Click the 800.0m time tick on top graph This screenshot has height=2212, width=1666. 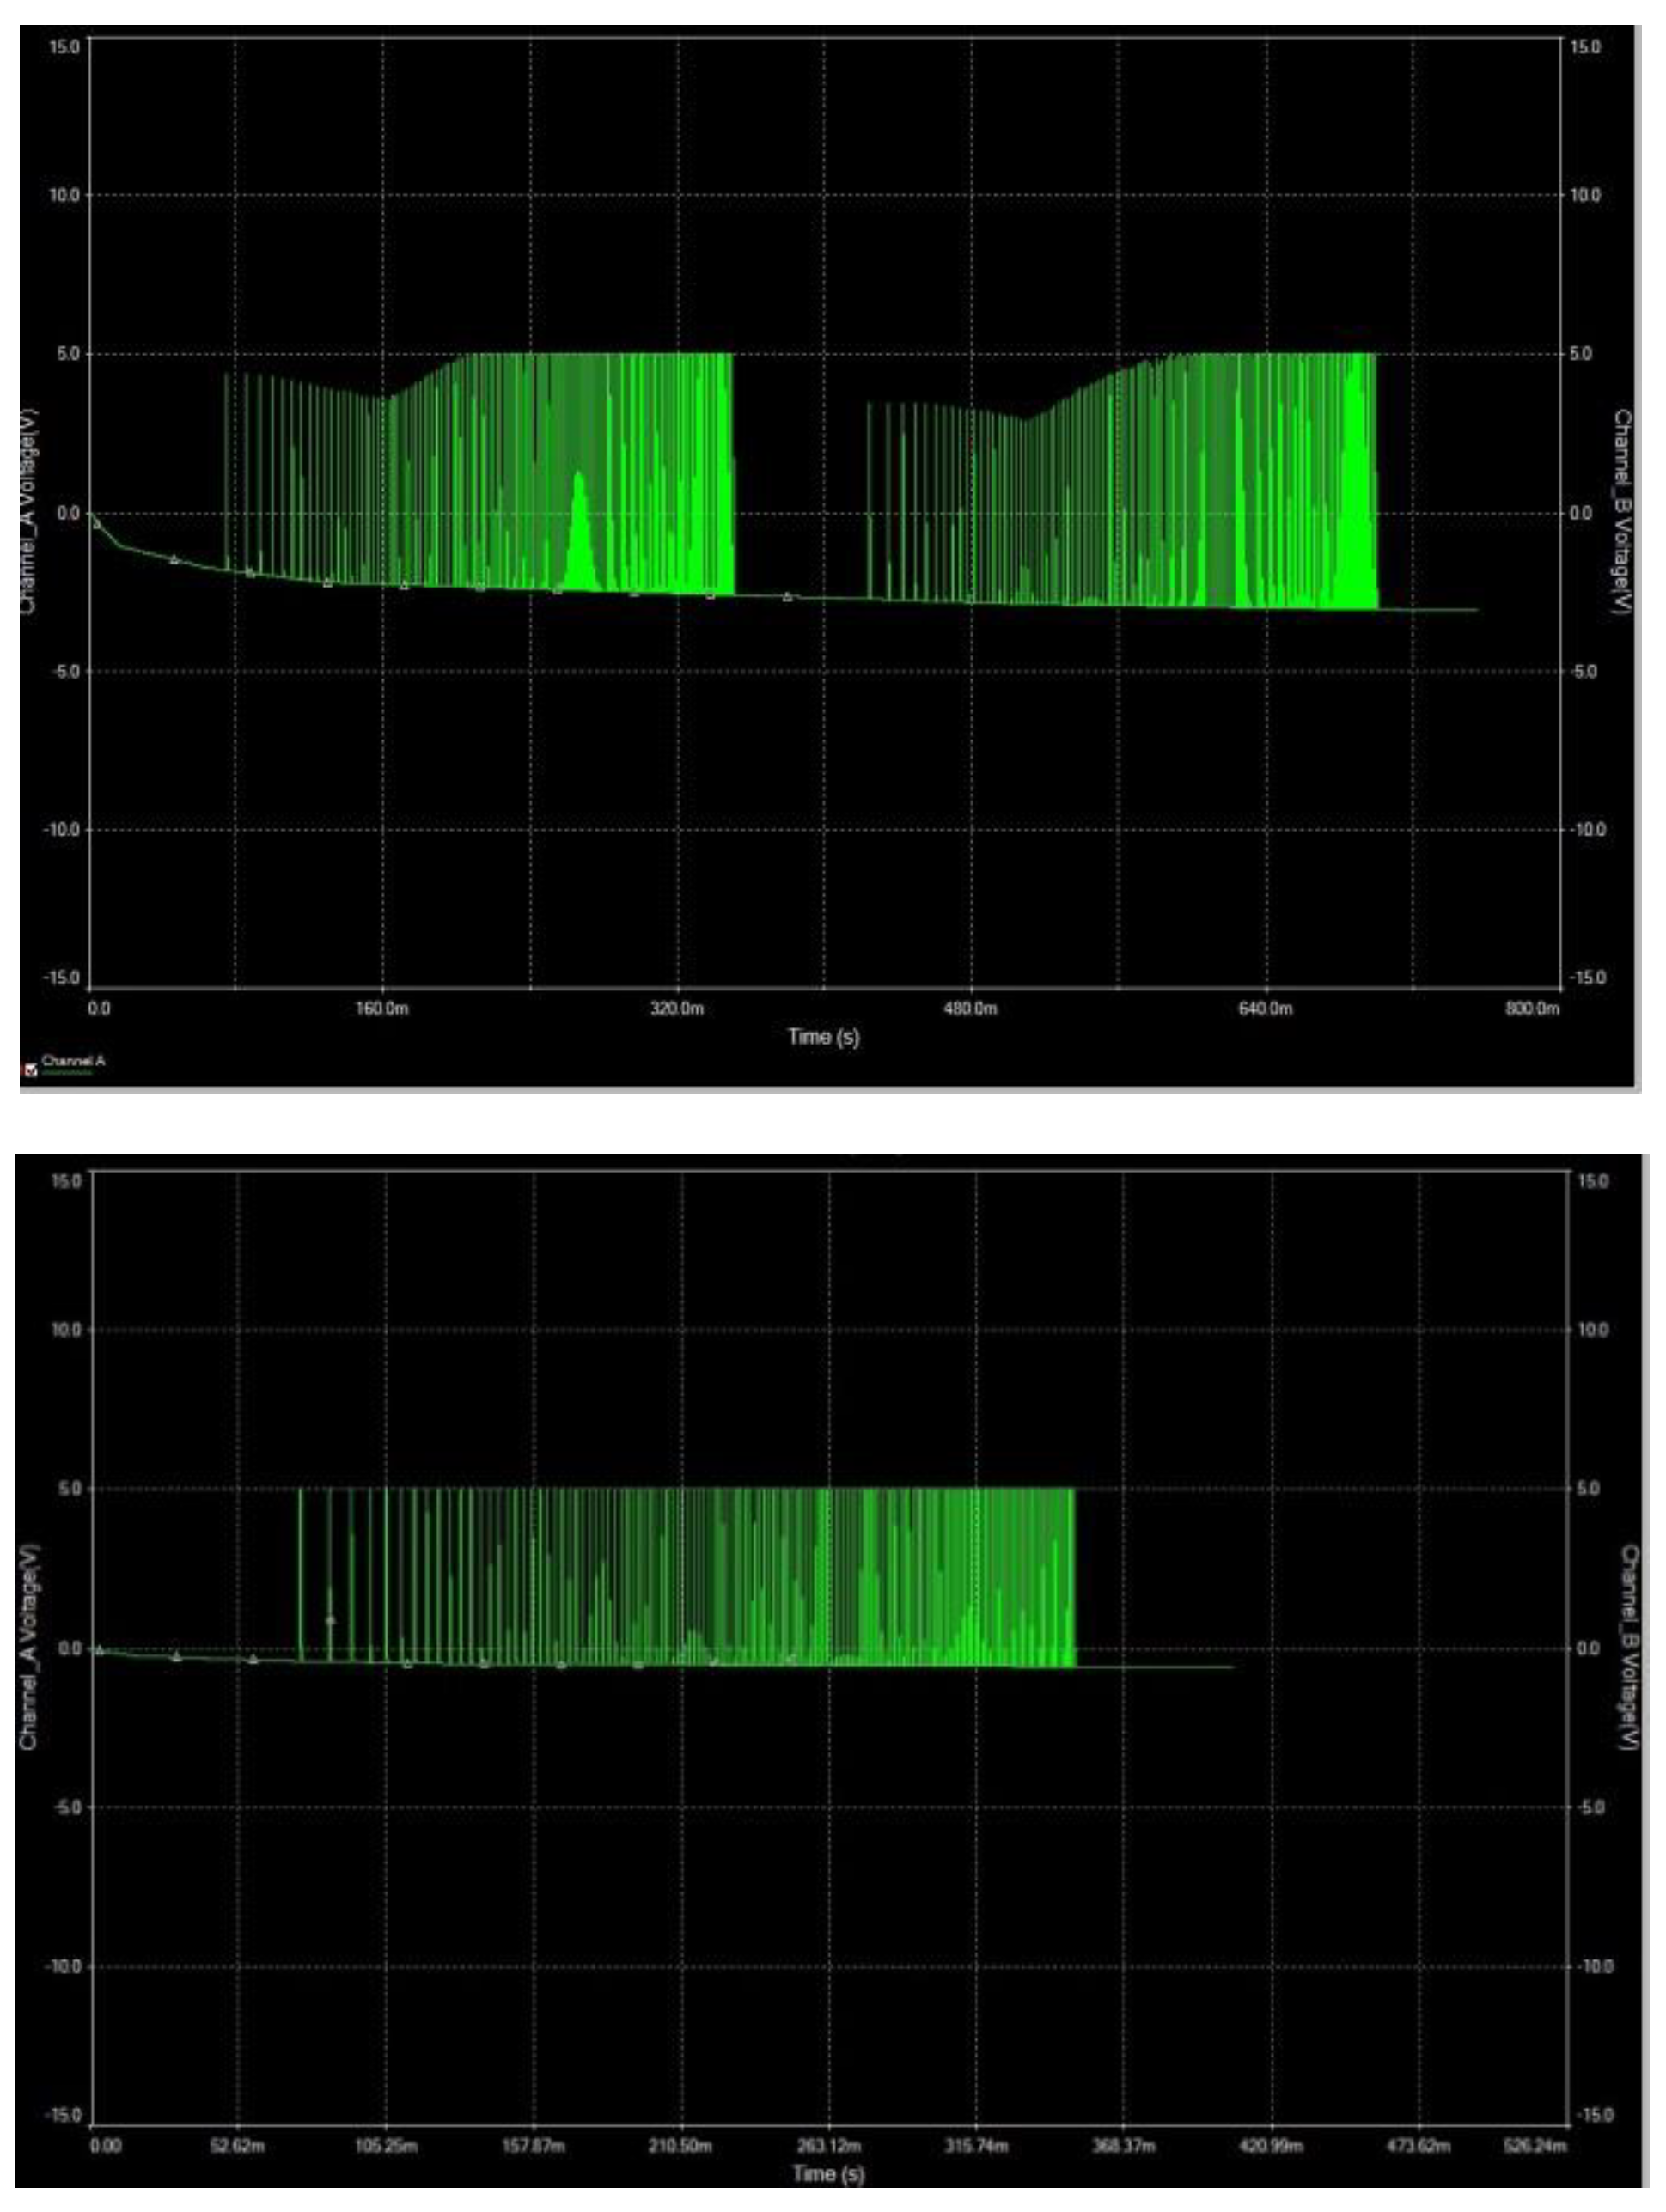click(1532, 1008)
